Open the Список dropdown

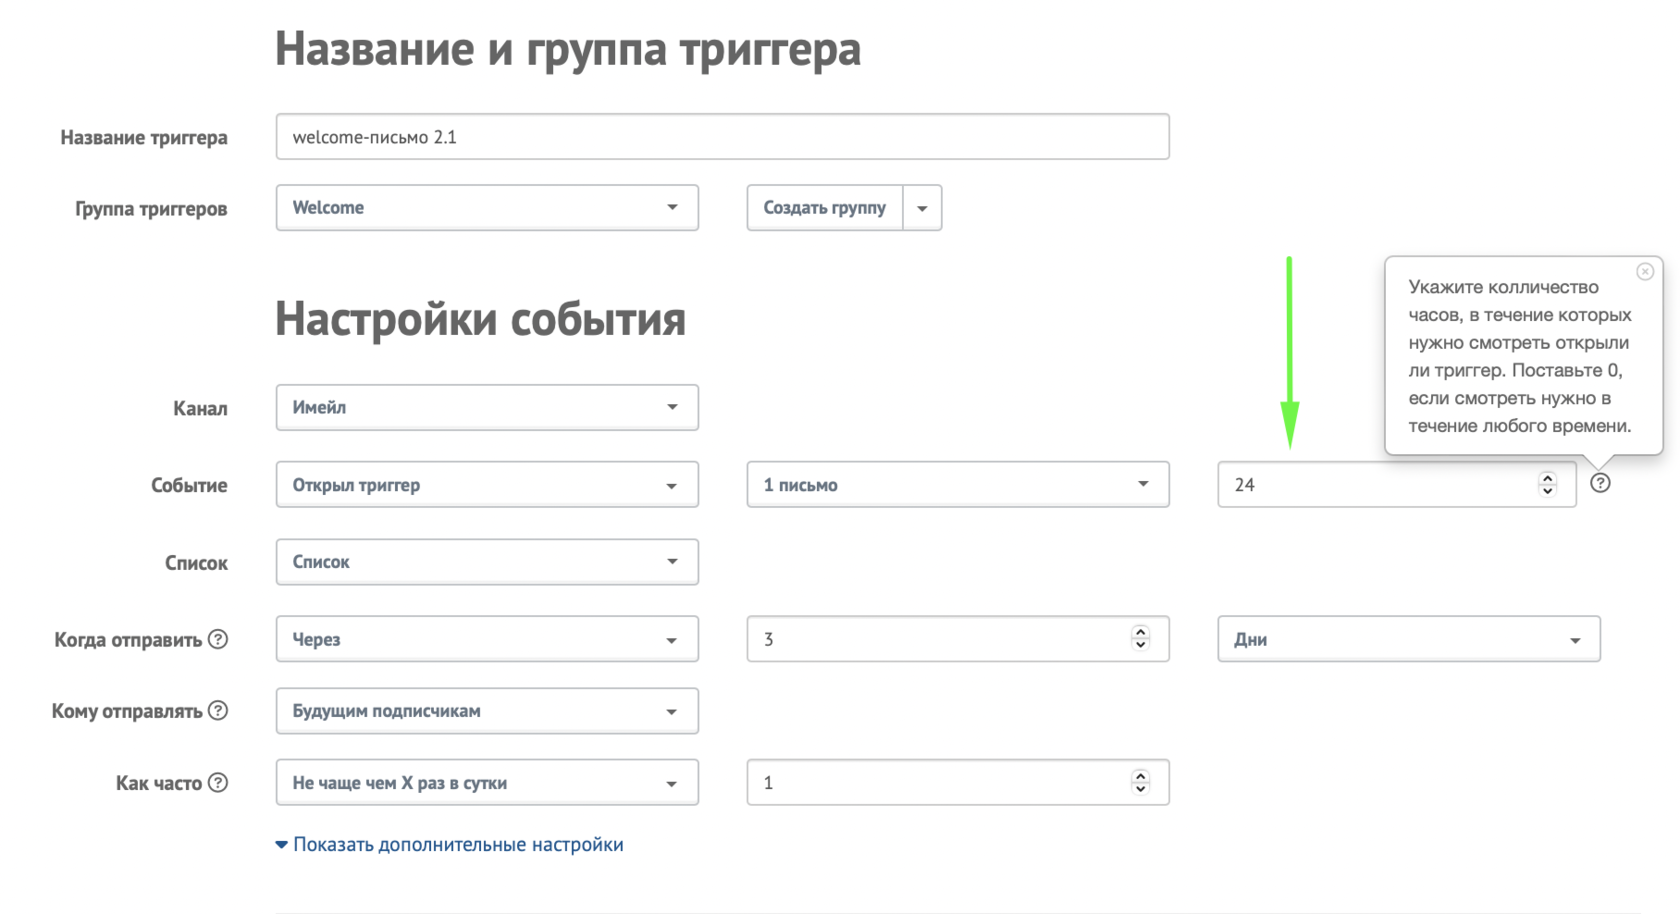click(x=487, y=562)
